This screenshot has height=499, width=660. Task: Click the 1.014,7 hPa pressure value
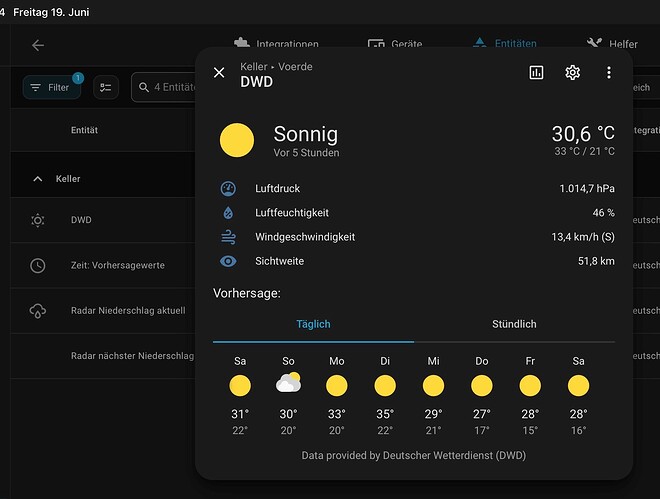(587, 188)
